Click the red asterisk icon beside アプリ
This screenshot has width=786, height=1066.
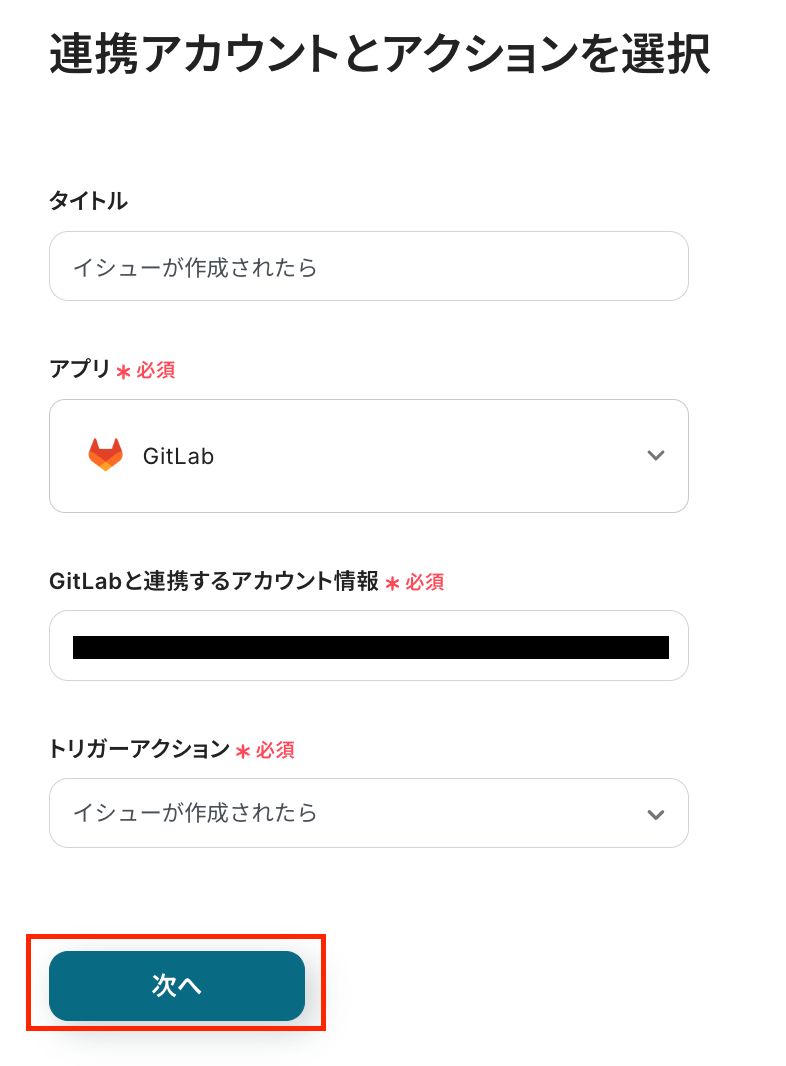pos(124,371)
